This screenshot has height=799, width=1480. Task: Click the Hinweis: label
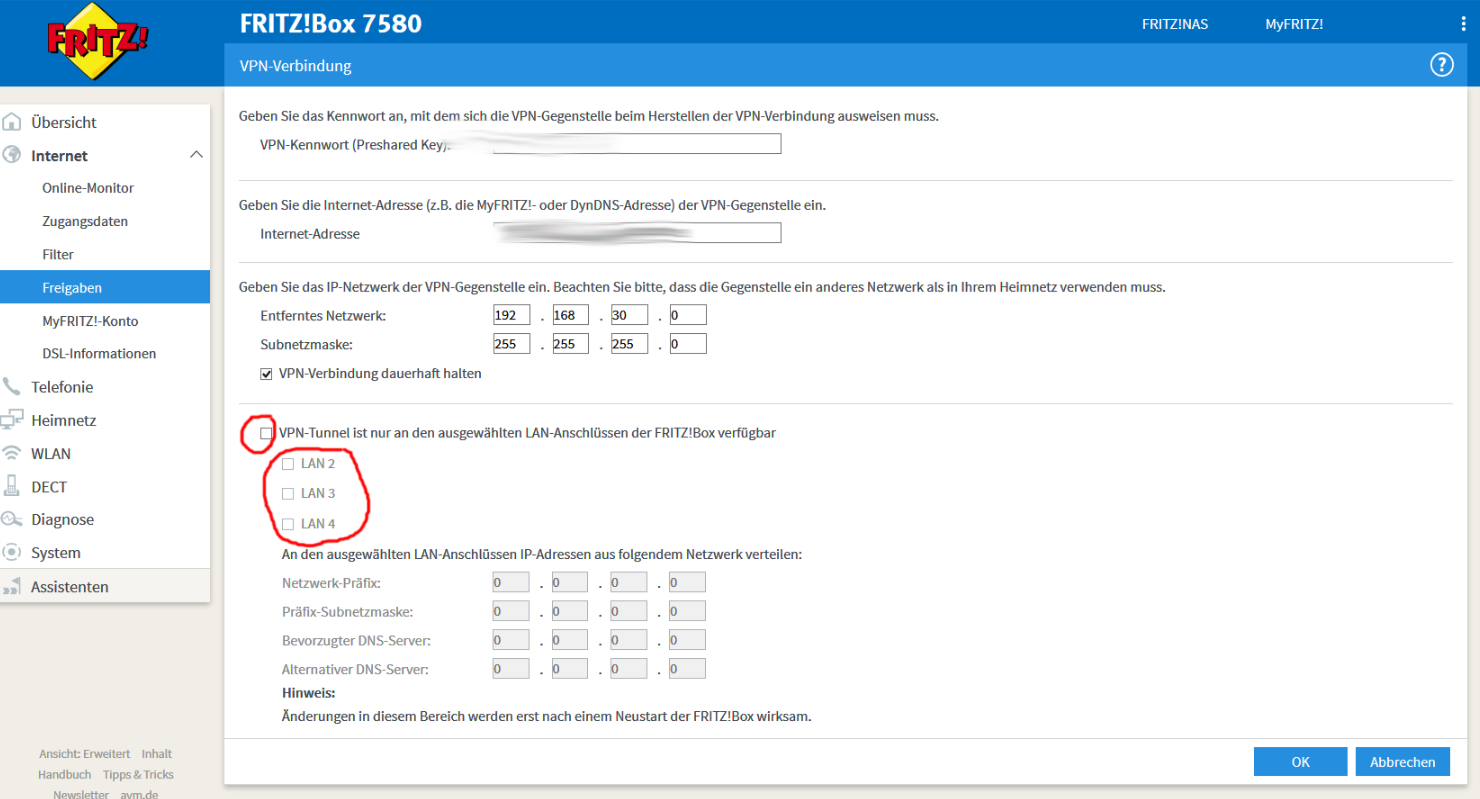pos(309,692)
